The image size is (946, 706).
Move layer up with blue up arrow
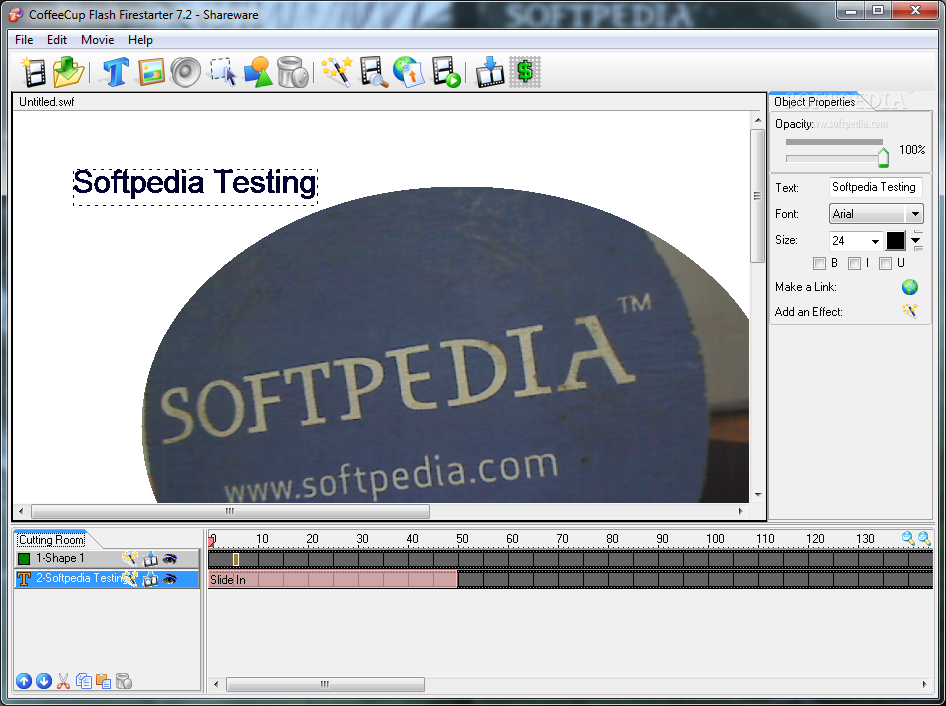(24, 681)
